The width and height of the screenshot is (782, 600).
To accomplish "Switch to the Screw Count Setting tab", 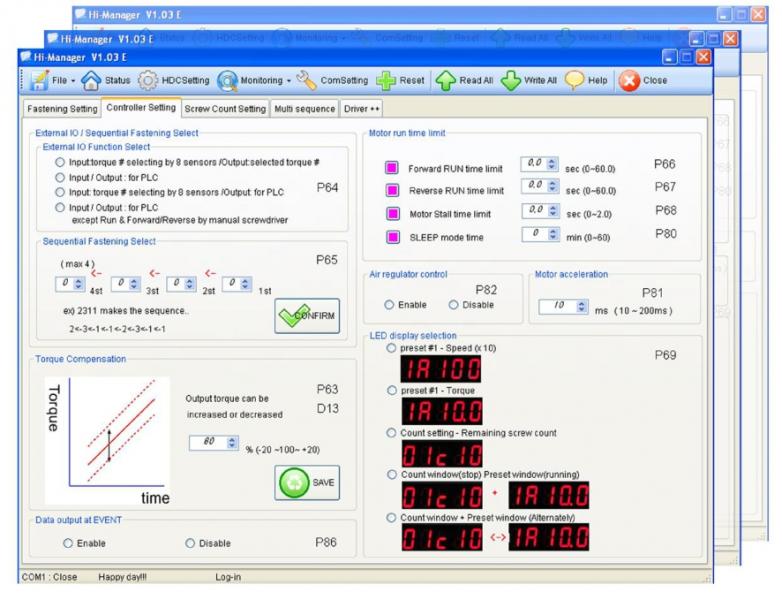I will point(225,108).
